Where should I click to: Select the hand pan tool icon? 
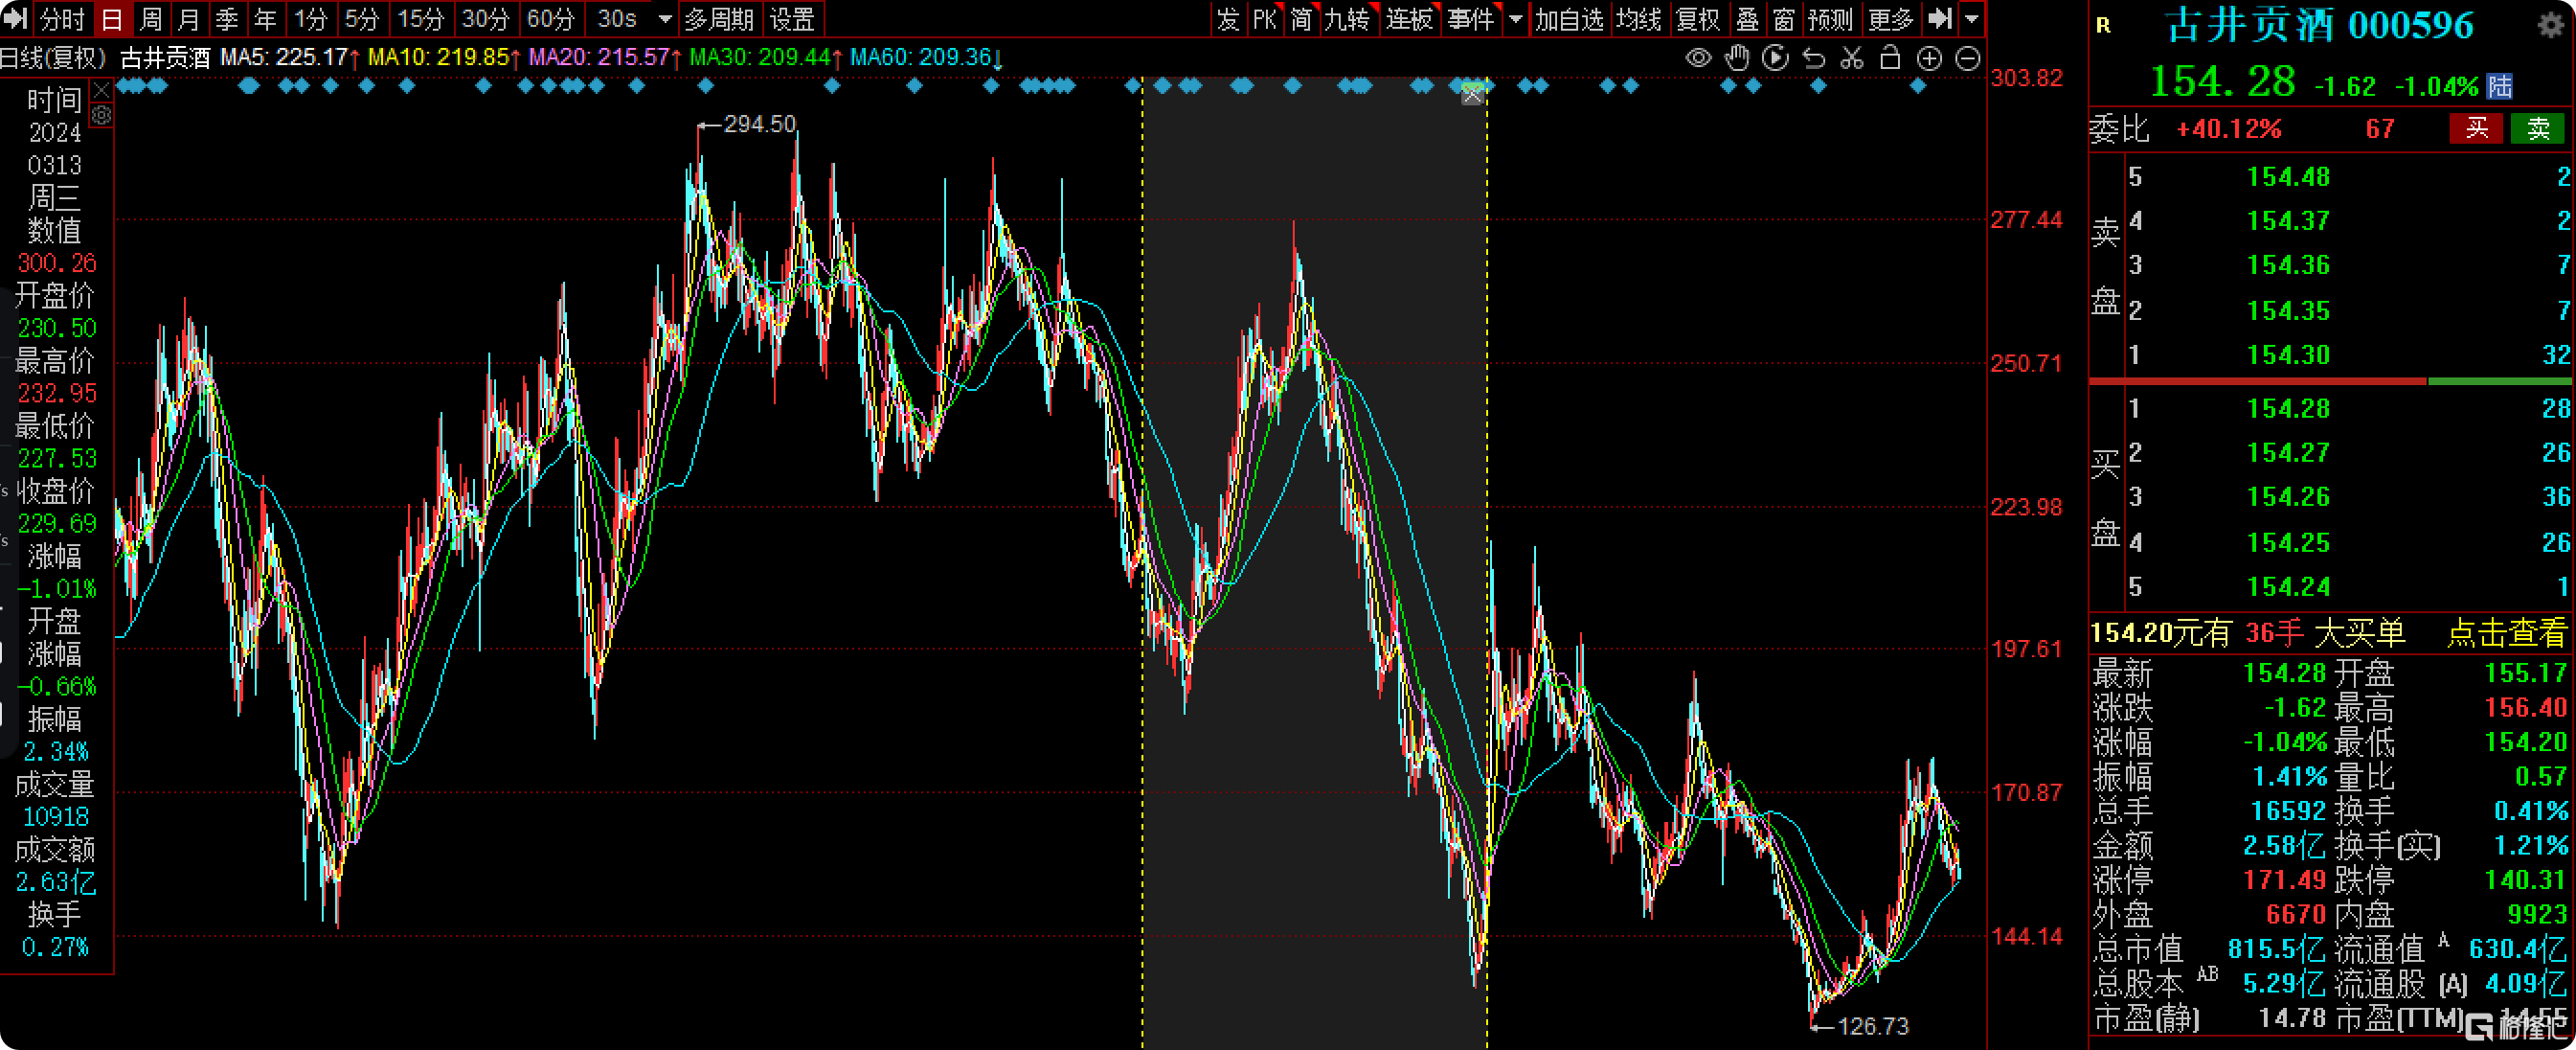1737,58
